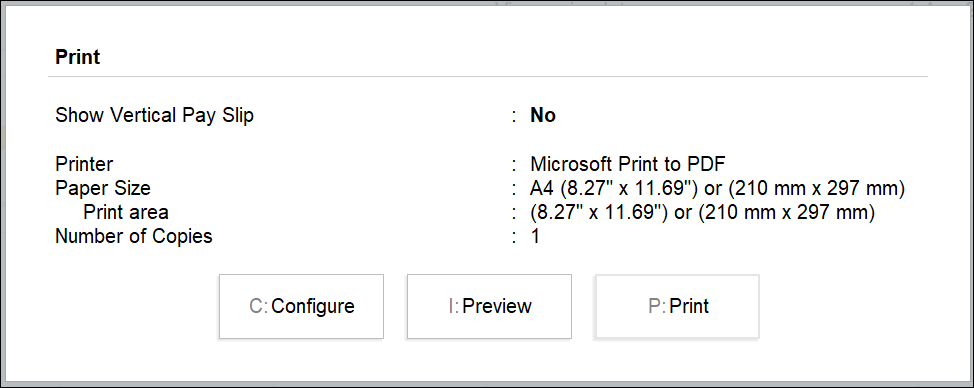Click the indented Print area label

(x=126, y=212)
